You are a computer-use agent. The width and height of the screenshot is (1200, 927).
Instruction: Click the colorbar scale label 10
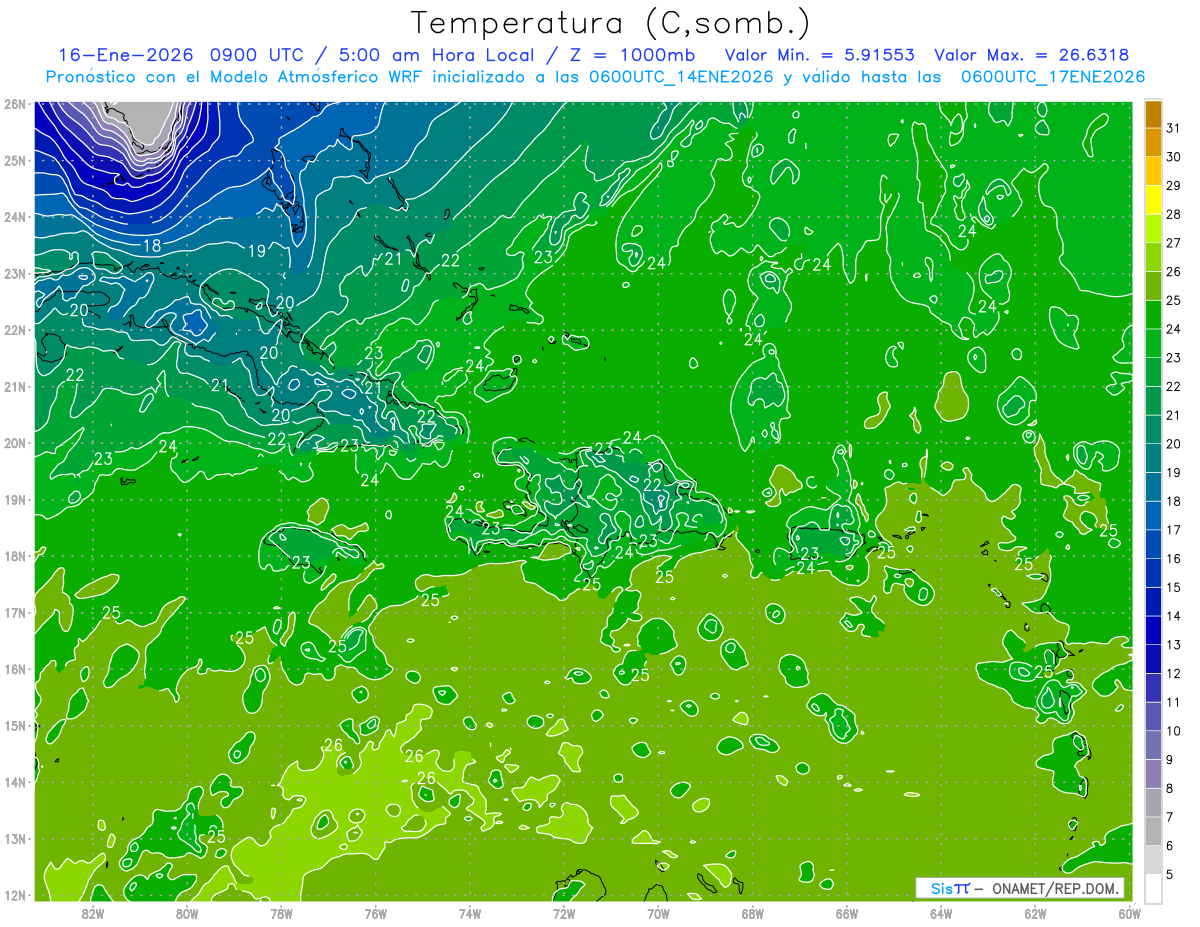(x=1174, y=731)
